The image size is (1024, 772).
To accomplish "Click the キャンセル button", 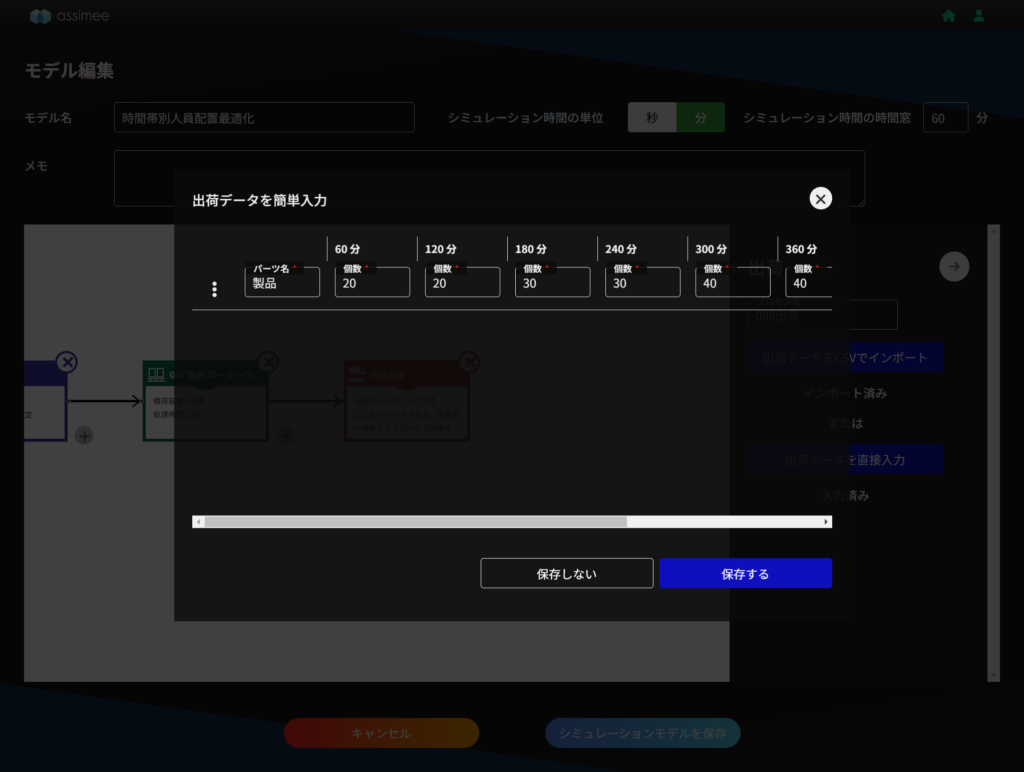I will [381, 733].
